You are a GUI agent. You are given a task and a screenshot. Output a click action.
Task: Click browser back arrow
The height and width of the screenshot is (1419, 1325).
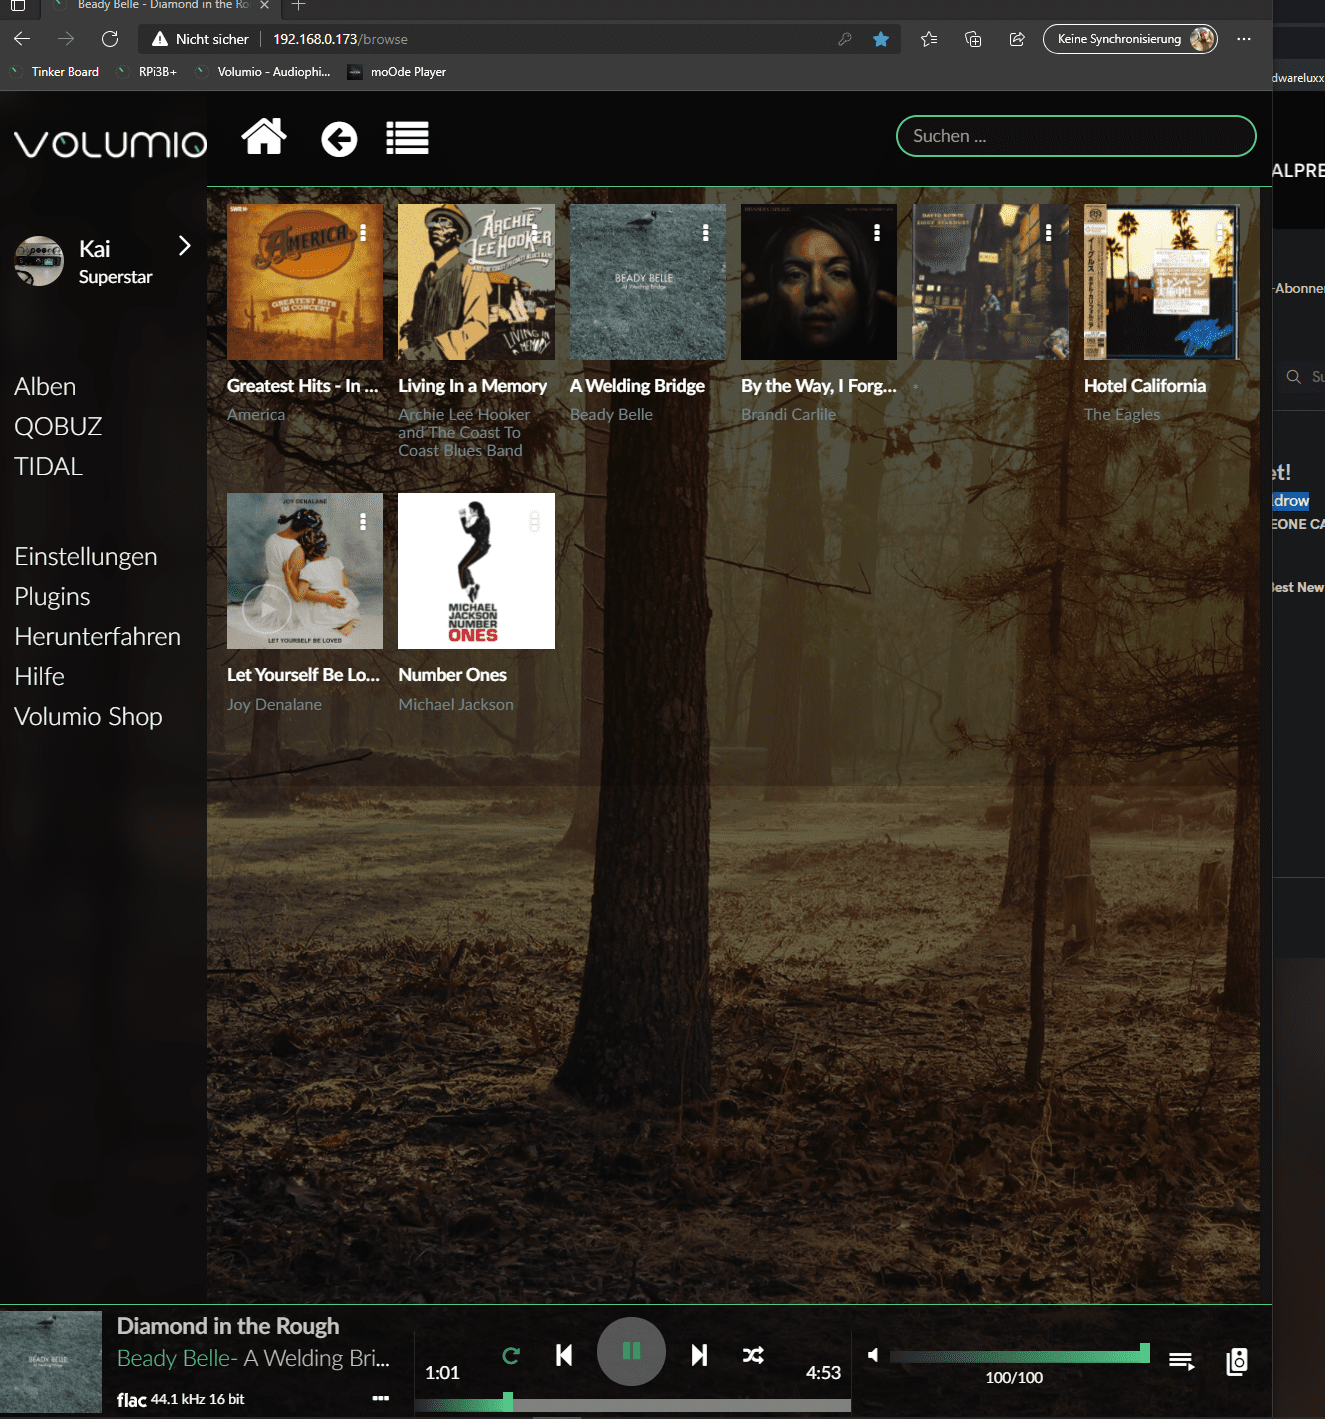[22, 39]
